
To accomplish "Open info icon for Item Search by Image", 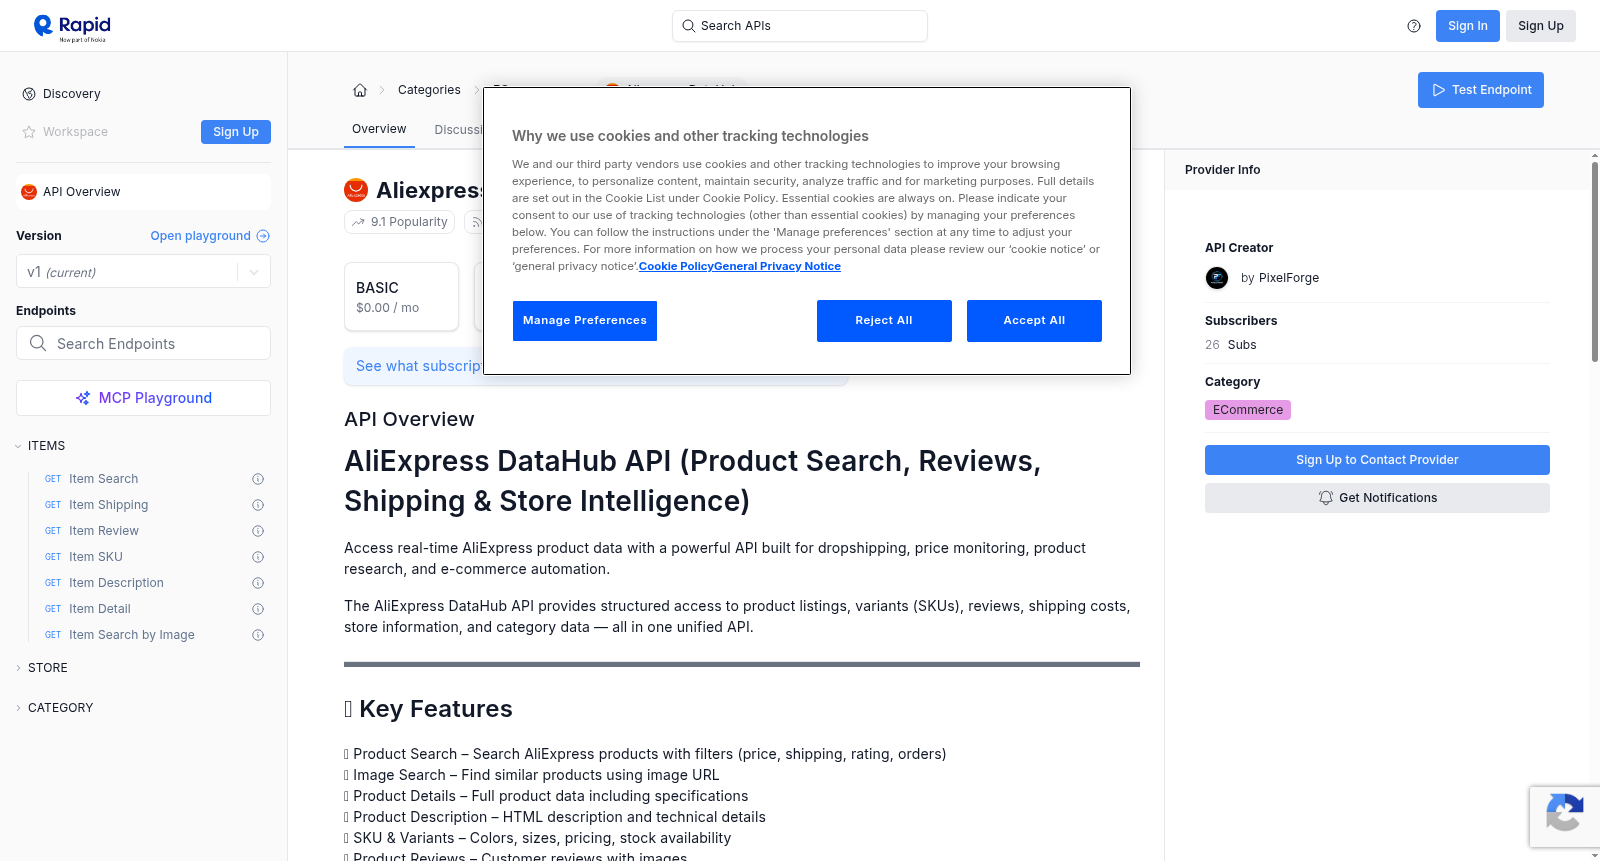I will tap(258, 635).
